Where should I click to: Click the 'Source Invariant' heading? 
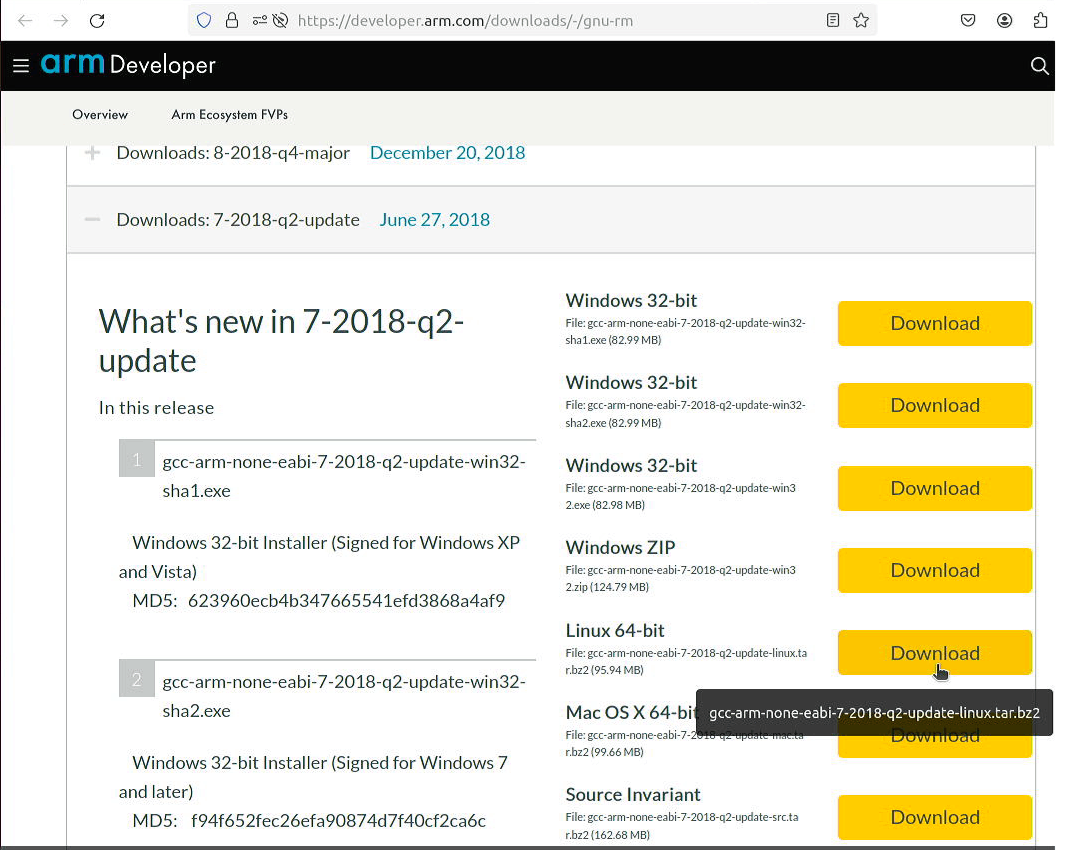tap(632, 795)
